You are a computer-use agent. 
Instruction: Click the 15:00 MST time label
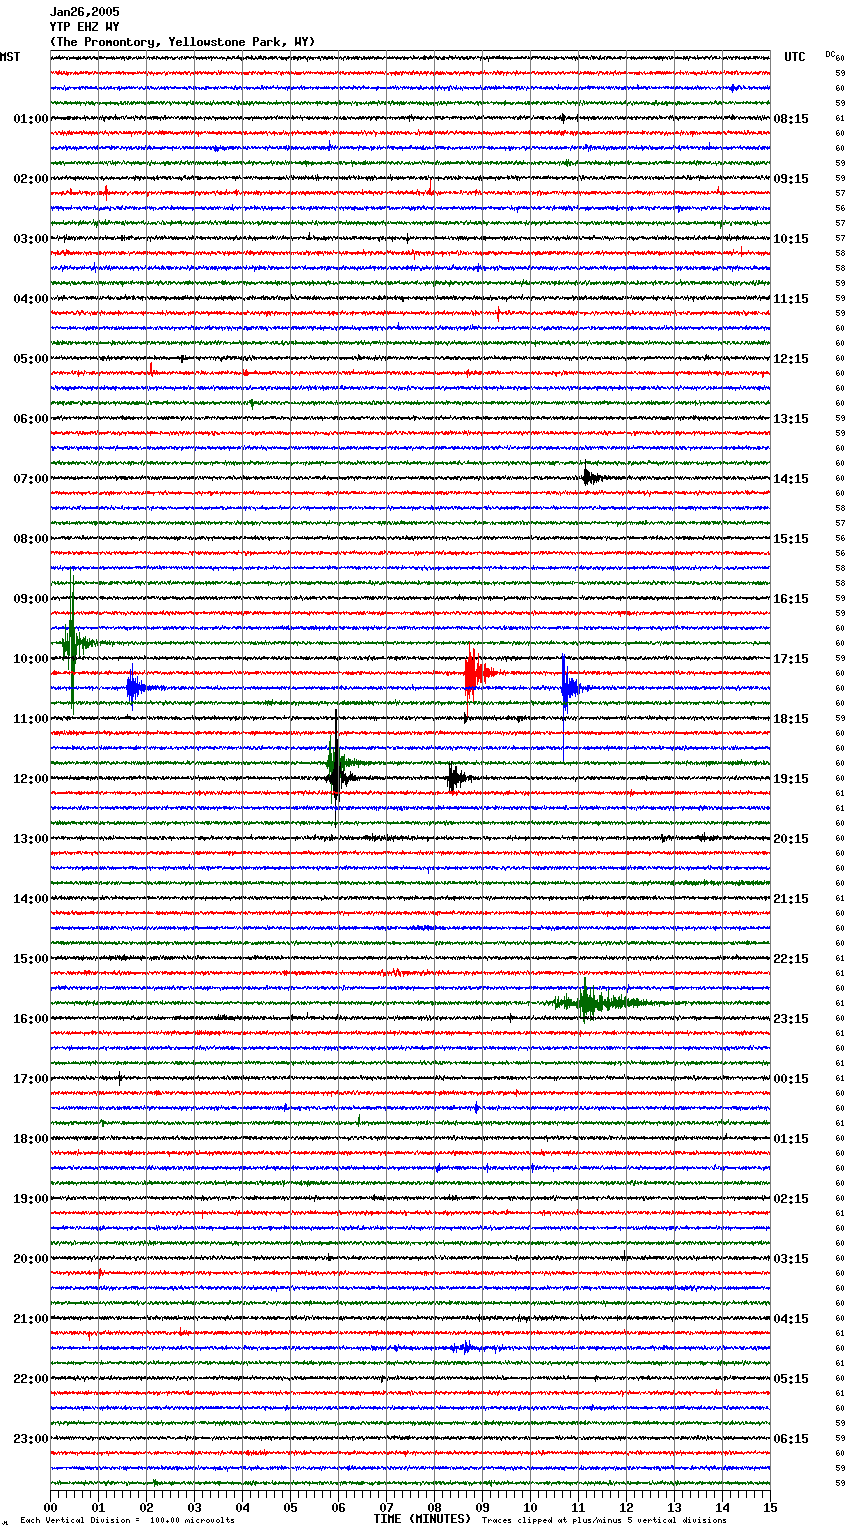(x=31, y=959)
